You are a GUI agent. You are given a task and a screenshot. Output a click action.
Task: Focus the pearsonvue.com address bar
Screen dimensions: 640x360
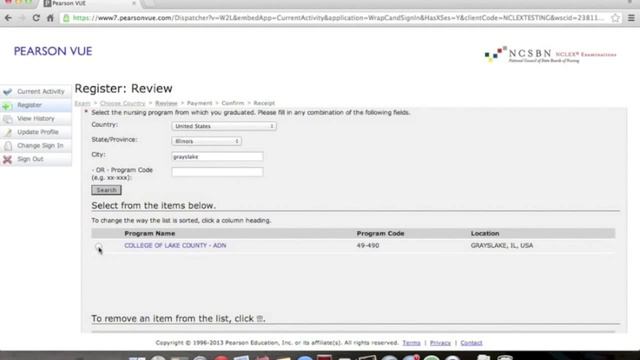point(339,18)
